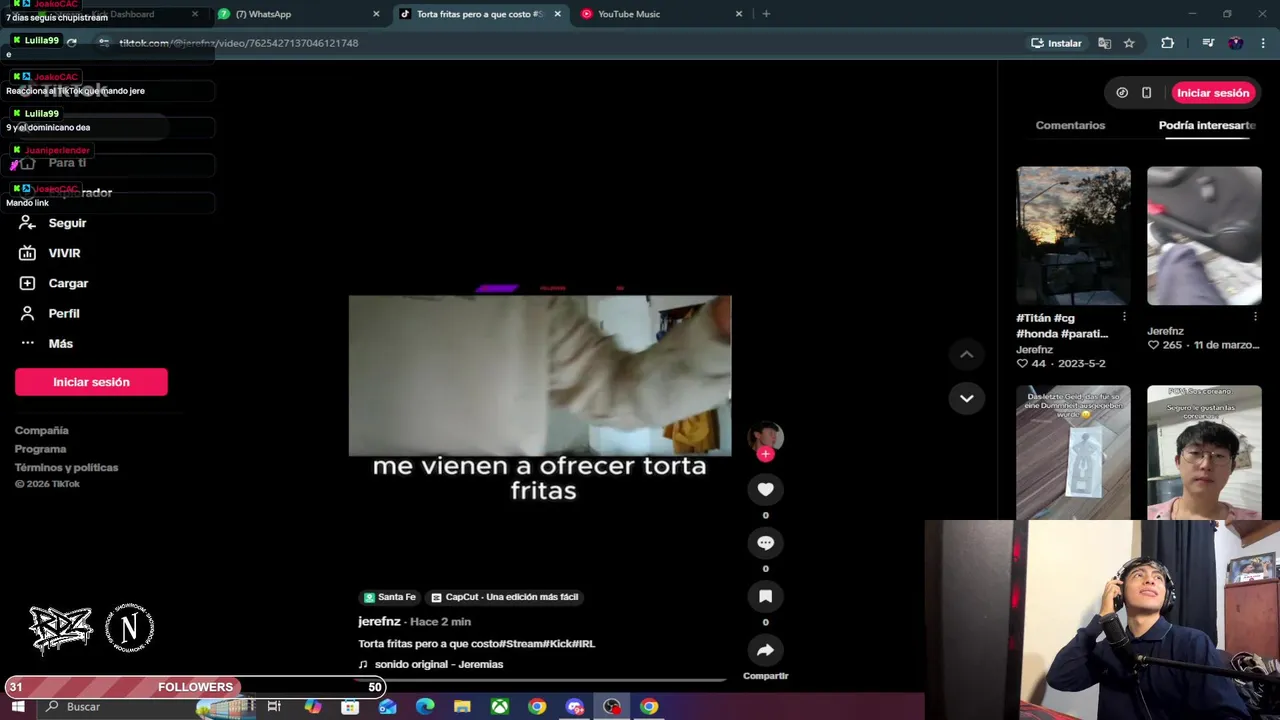Click the Más three-dots icon in sidebar
1280x720 pixels.
28,343
